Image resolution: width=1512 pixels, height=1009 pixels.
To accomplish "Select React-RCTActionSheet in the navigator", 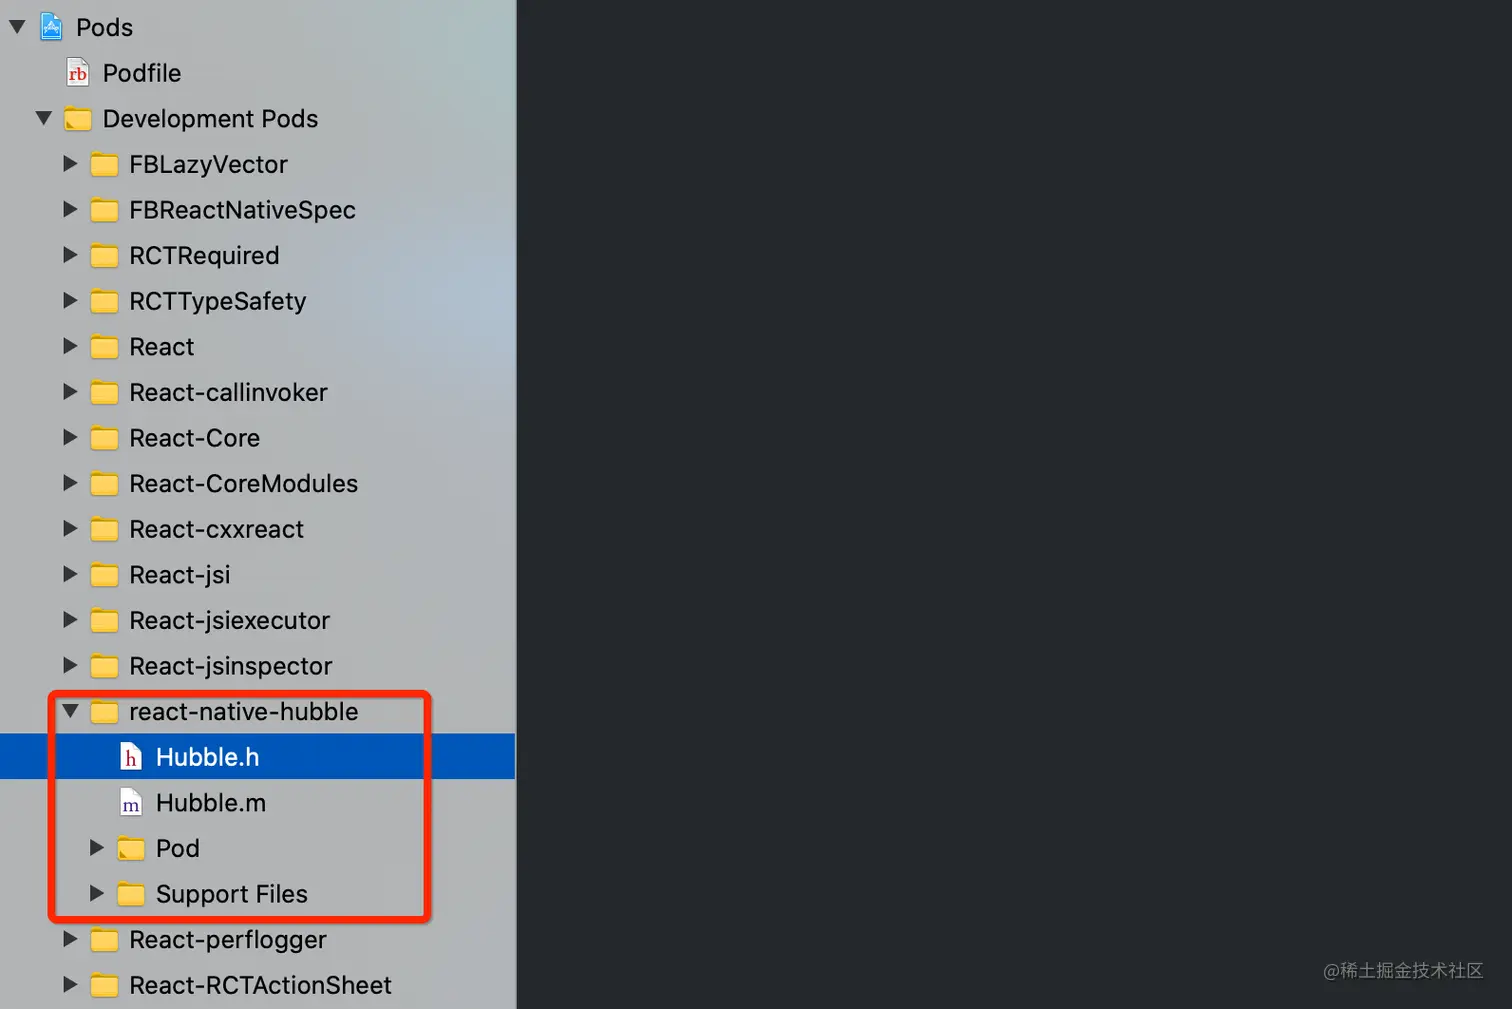I will pyautogui.click(x=260, y=985).
